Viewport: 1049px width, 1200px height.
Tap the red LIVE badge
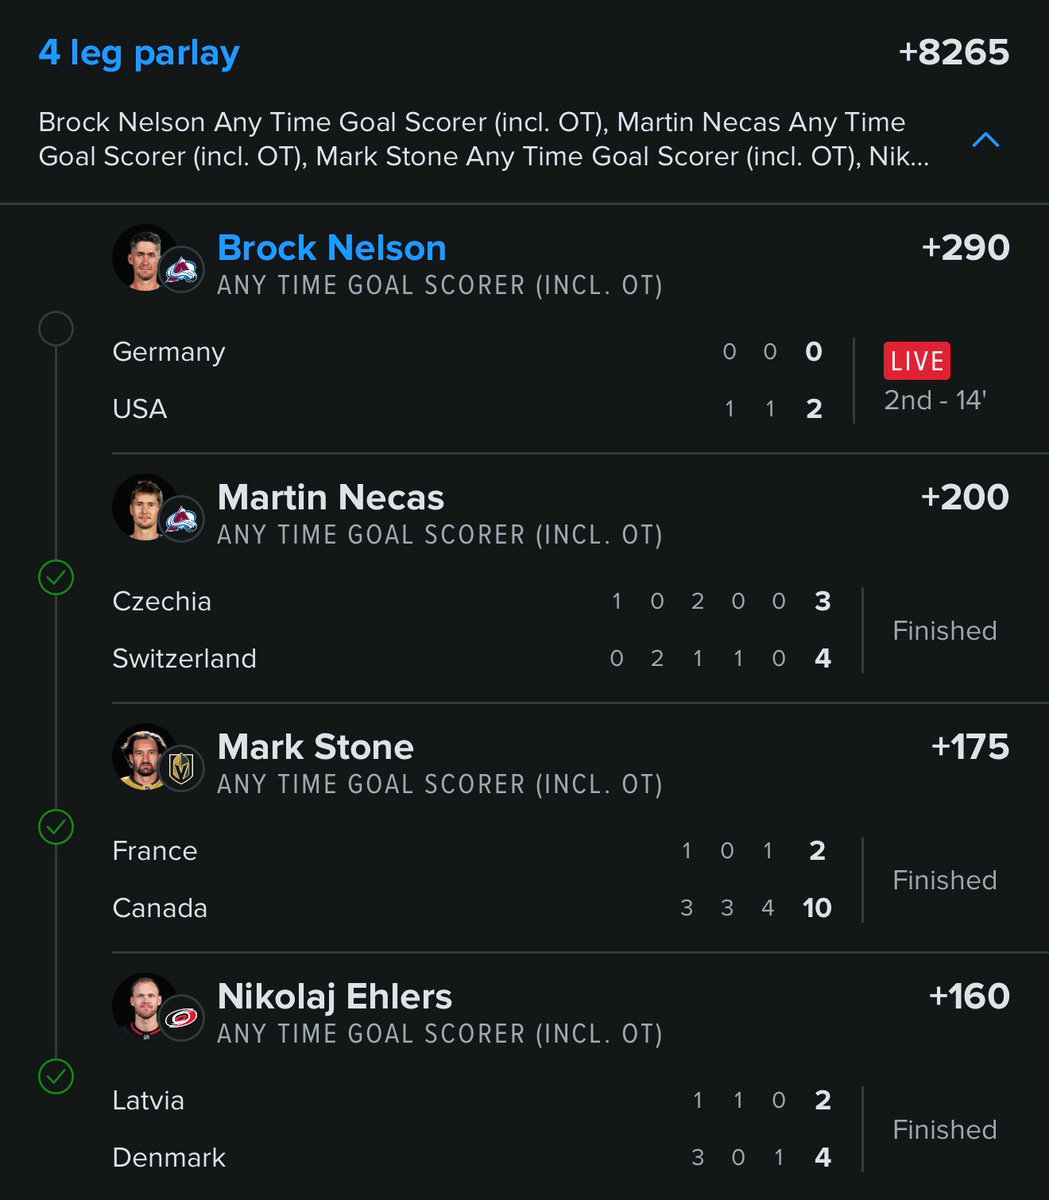pos(917,361)
